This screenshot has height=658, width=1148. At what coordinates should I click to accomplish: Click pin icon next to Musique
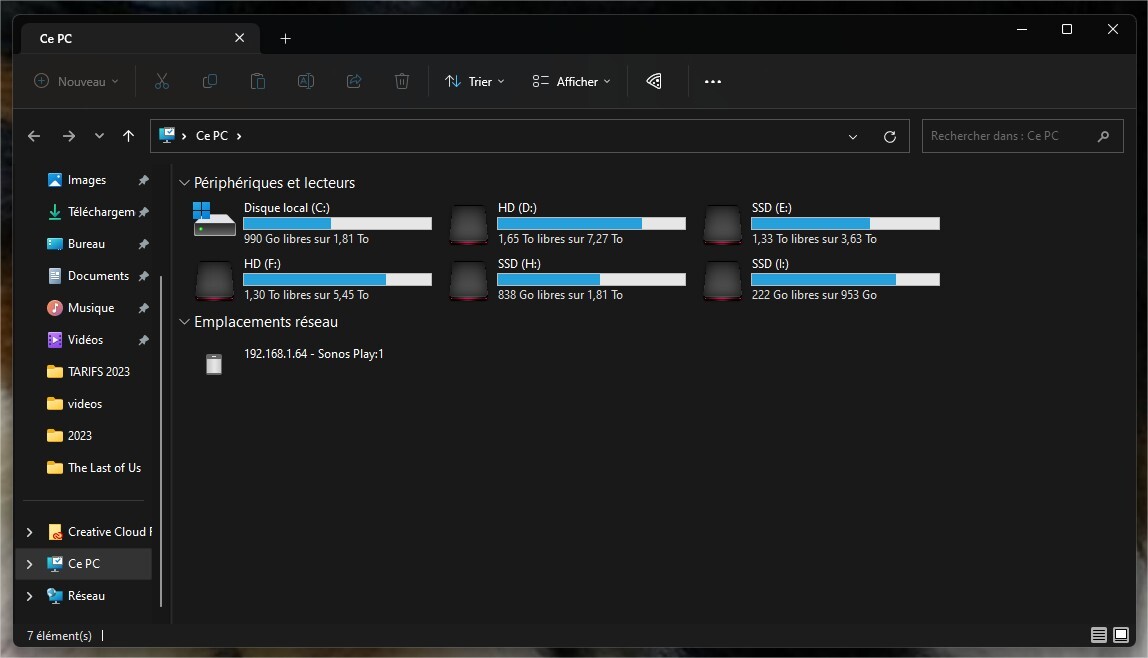pos(144,308)
